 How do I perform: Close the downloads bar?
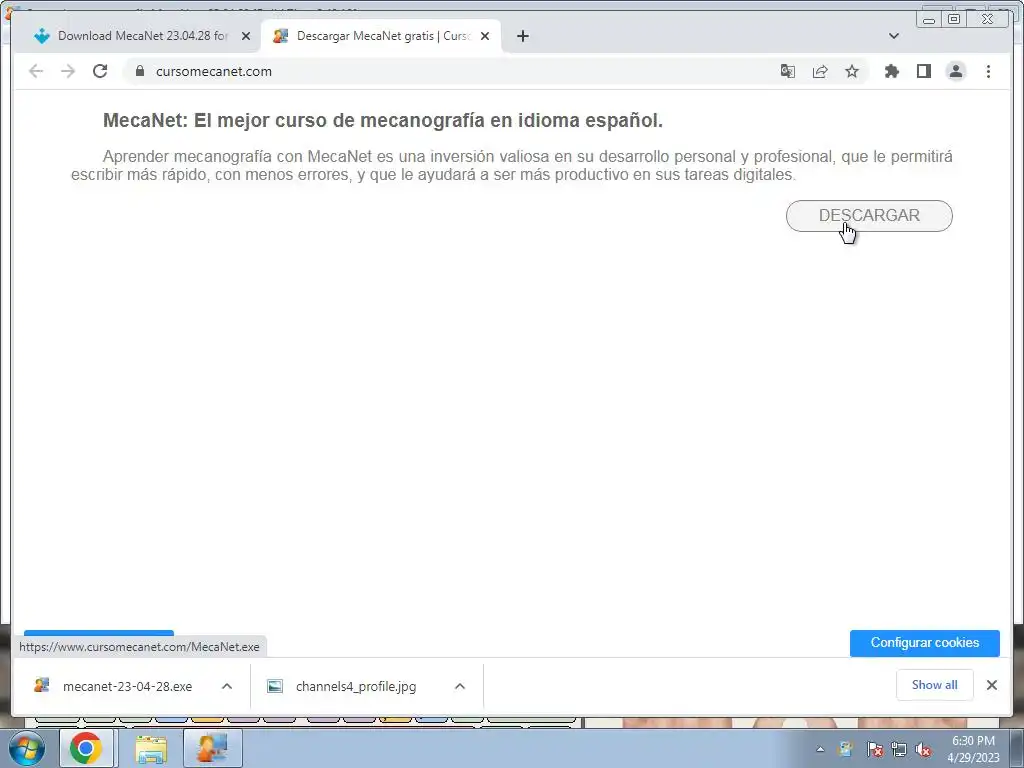991,685
